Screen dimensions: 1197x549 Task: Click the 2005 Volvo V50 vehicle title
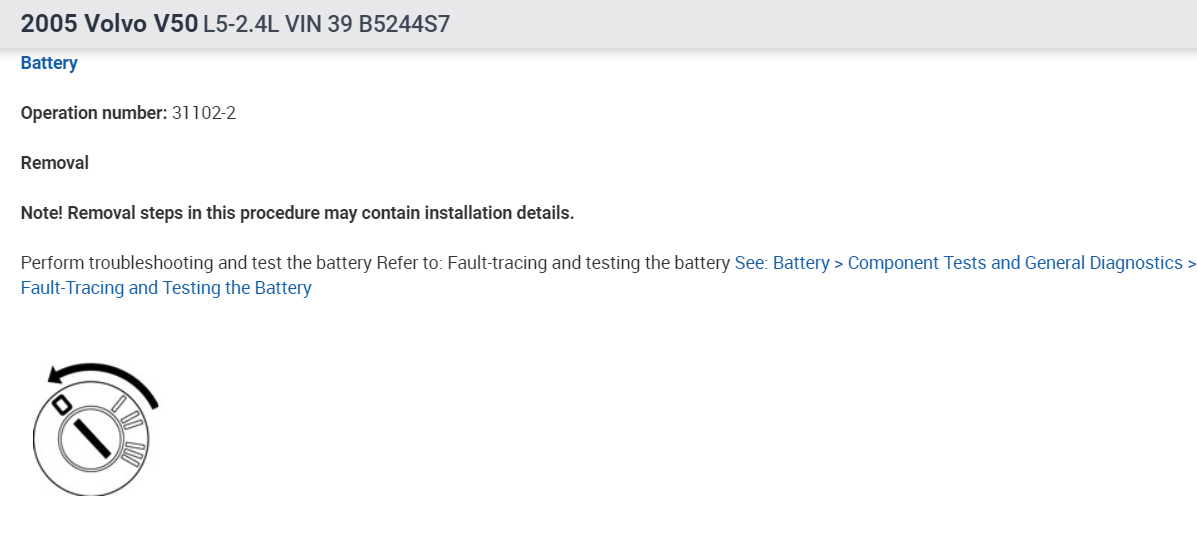[108, 24]
